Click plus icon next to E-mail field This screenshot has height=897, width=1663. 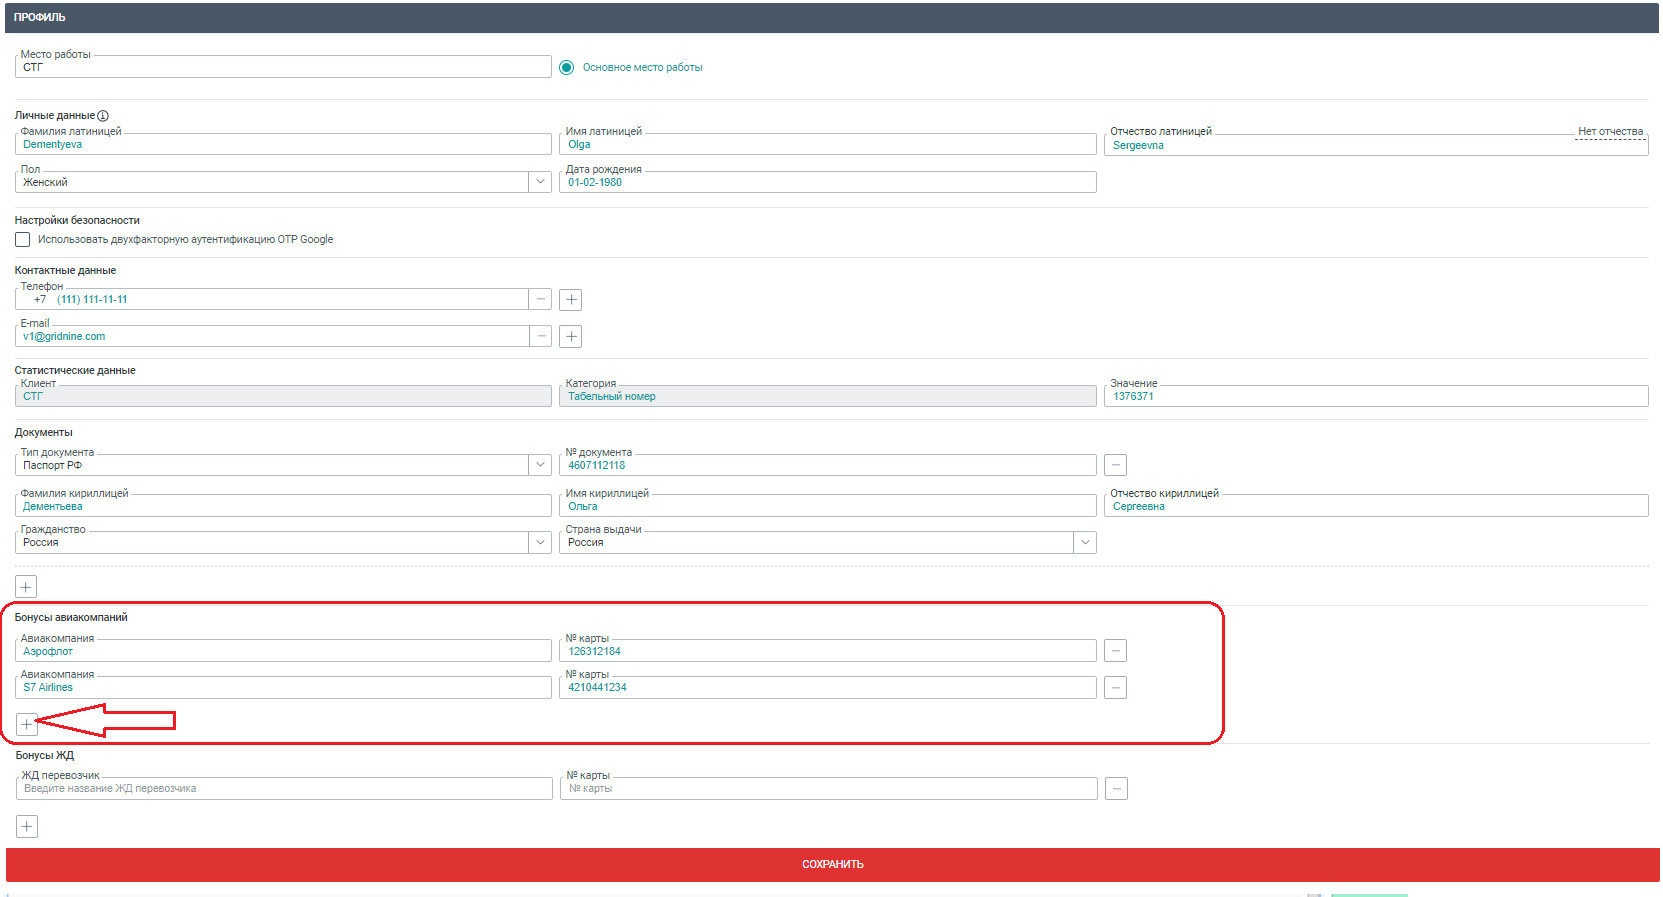click(570, 337)
